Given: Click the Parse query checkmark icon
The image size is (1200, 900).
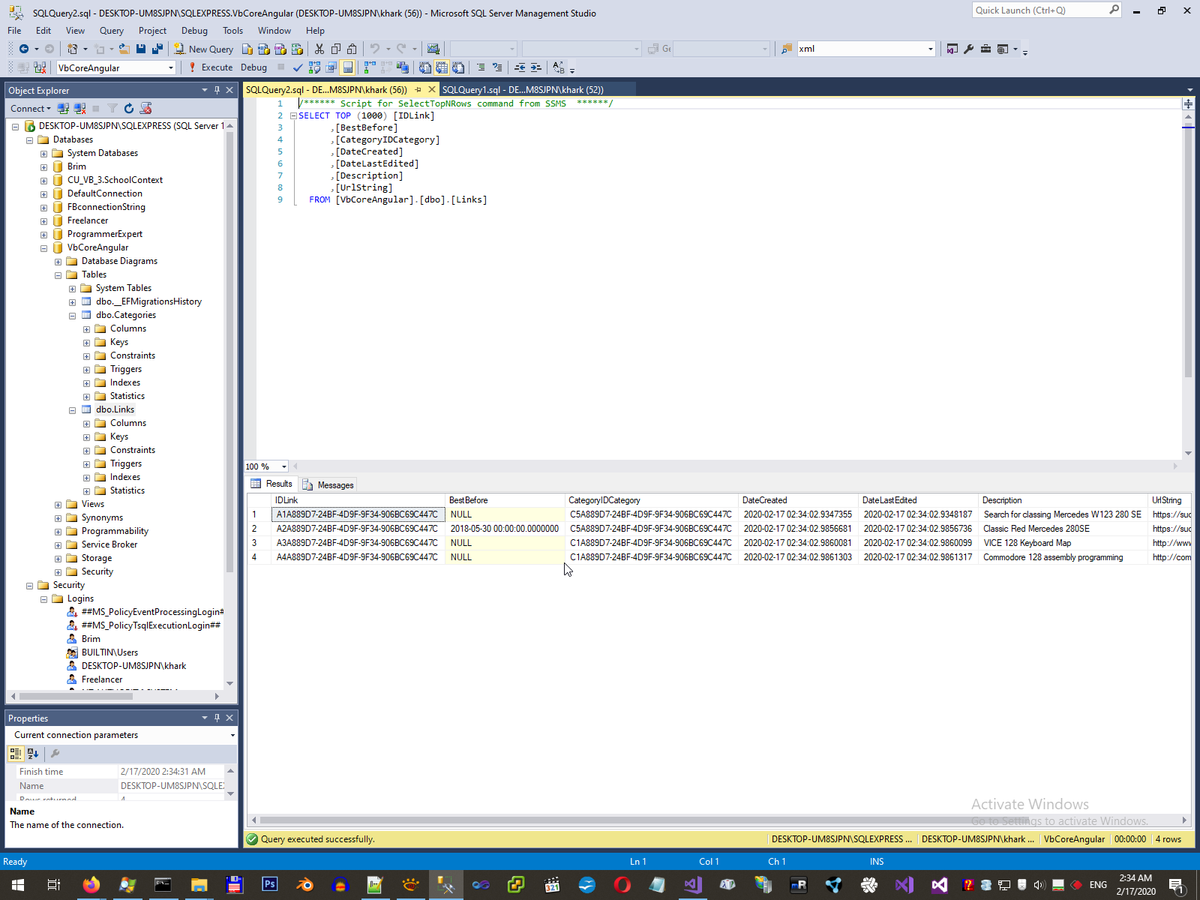Looking at the screenshot, I should [x=298, y=68].
